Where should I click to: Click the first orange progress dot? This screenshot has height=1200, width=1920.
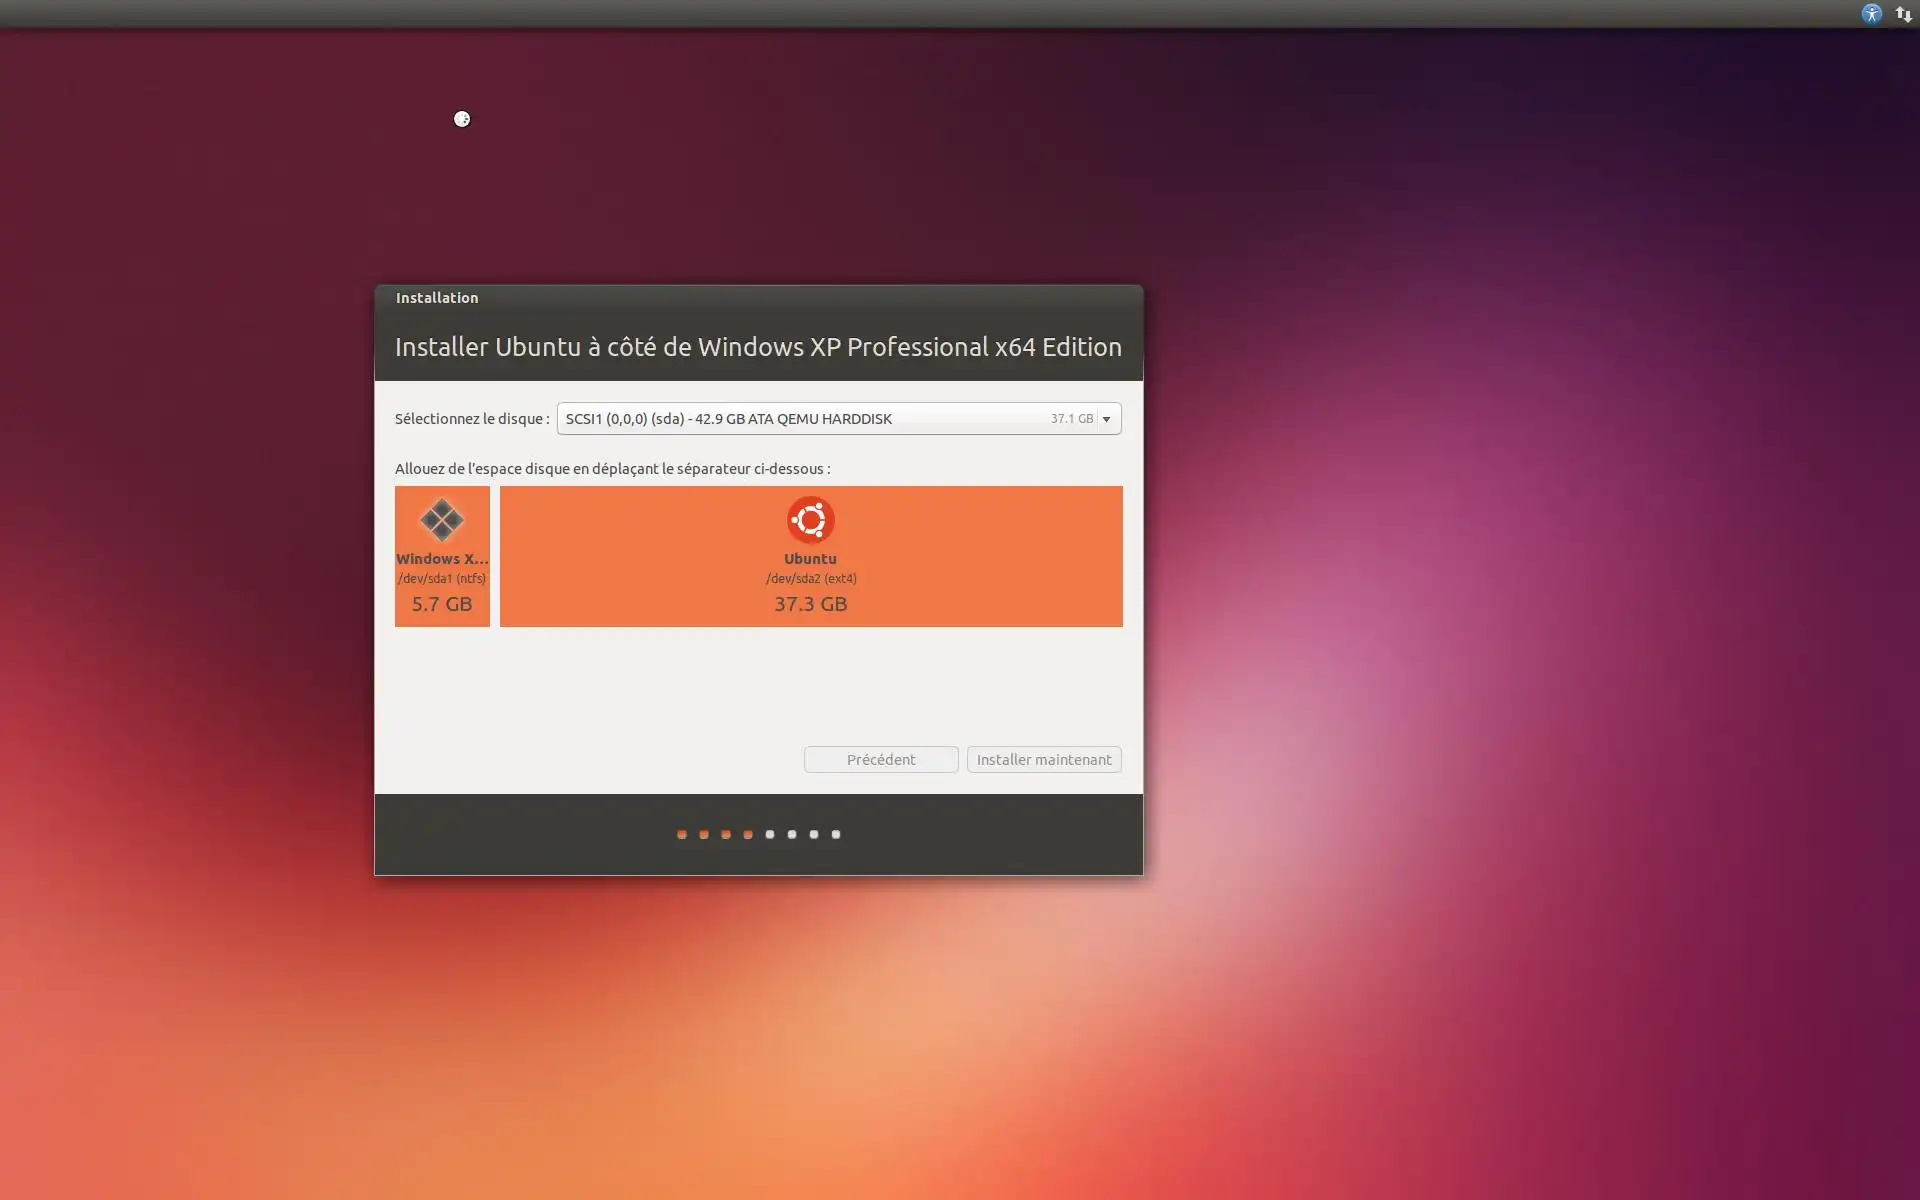(682, 834)
